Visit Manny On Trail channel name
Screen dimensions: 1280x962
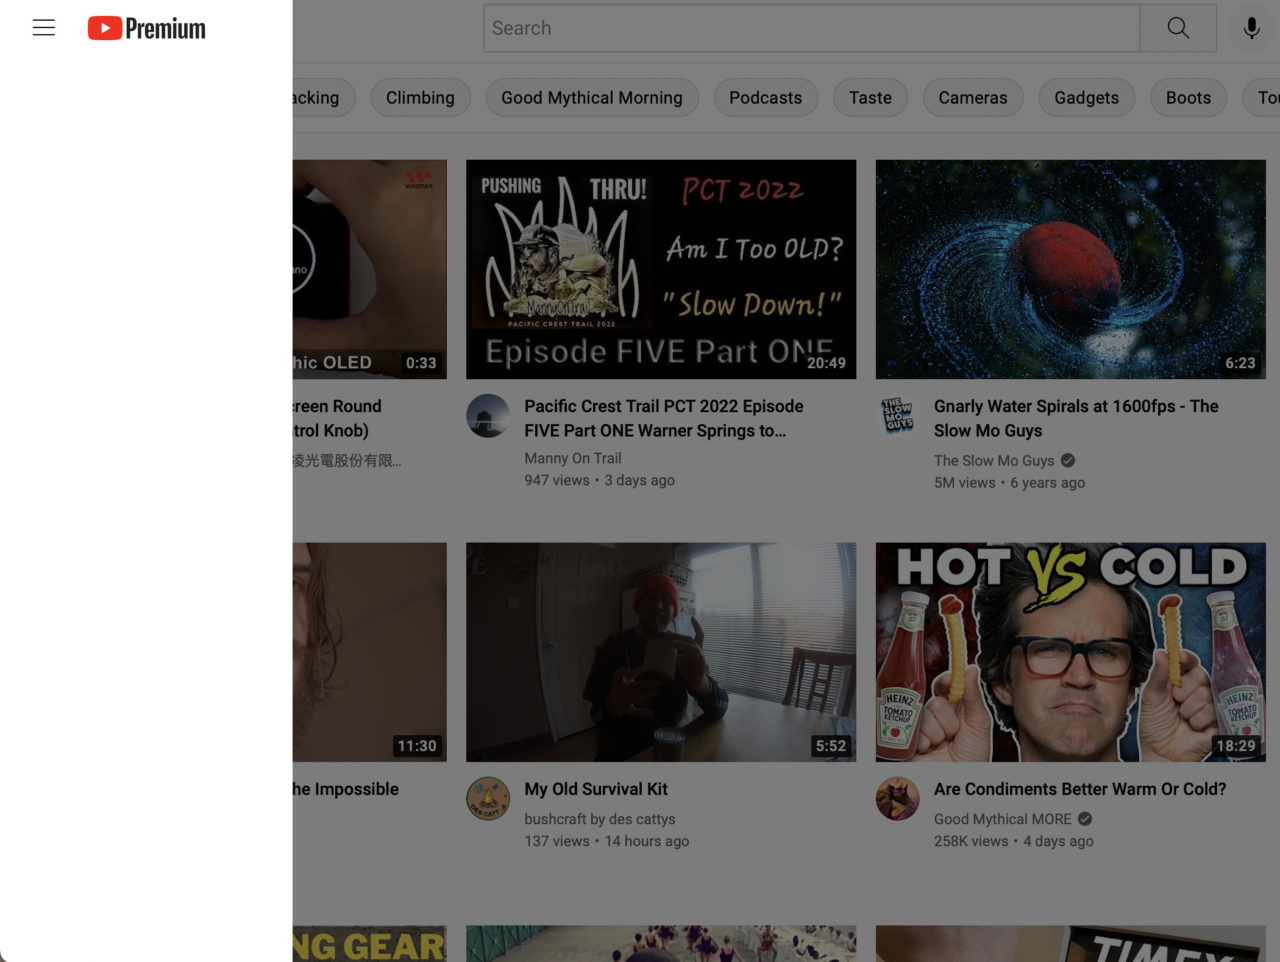[573, 458]
